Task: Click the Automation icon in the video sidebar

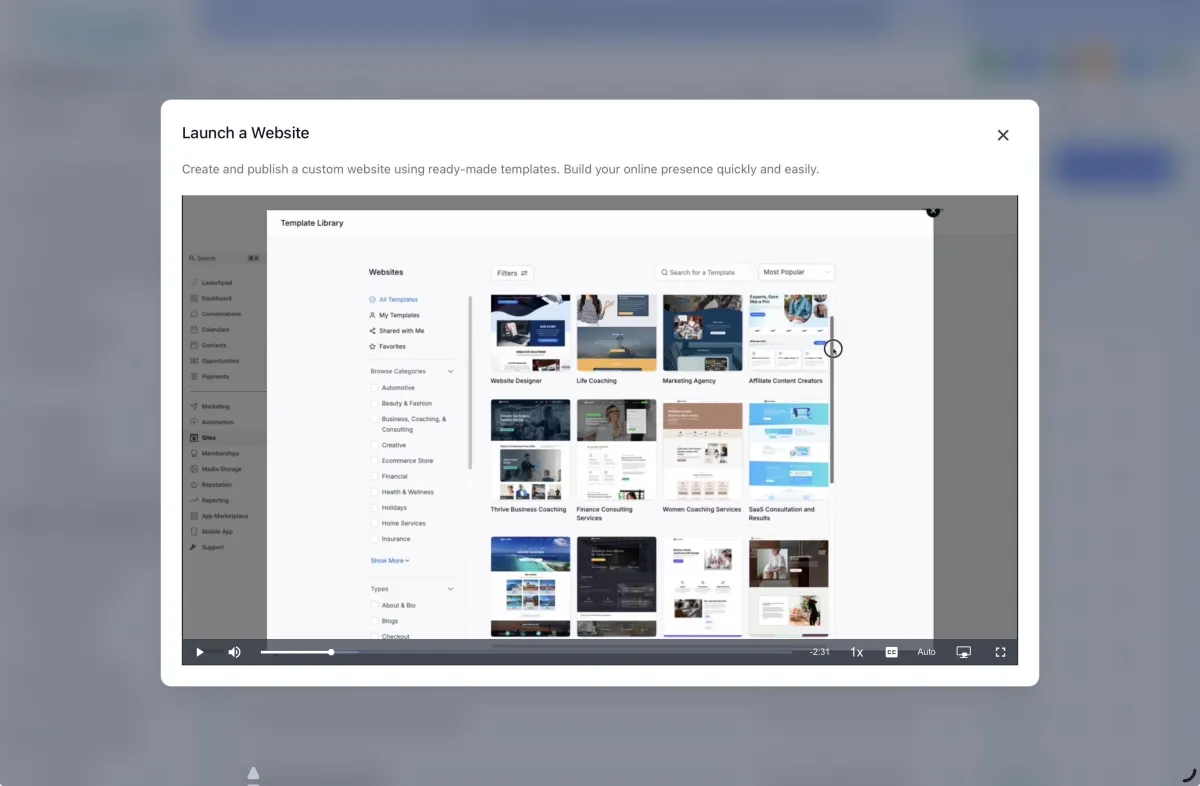Action: click(193, 422)
